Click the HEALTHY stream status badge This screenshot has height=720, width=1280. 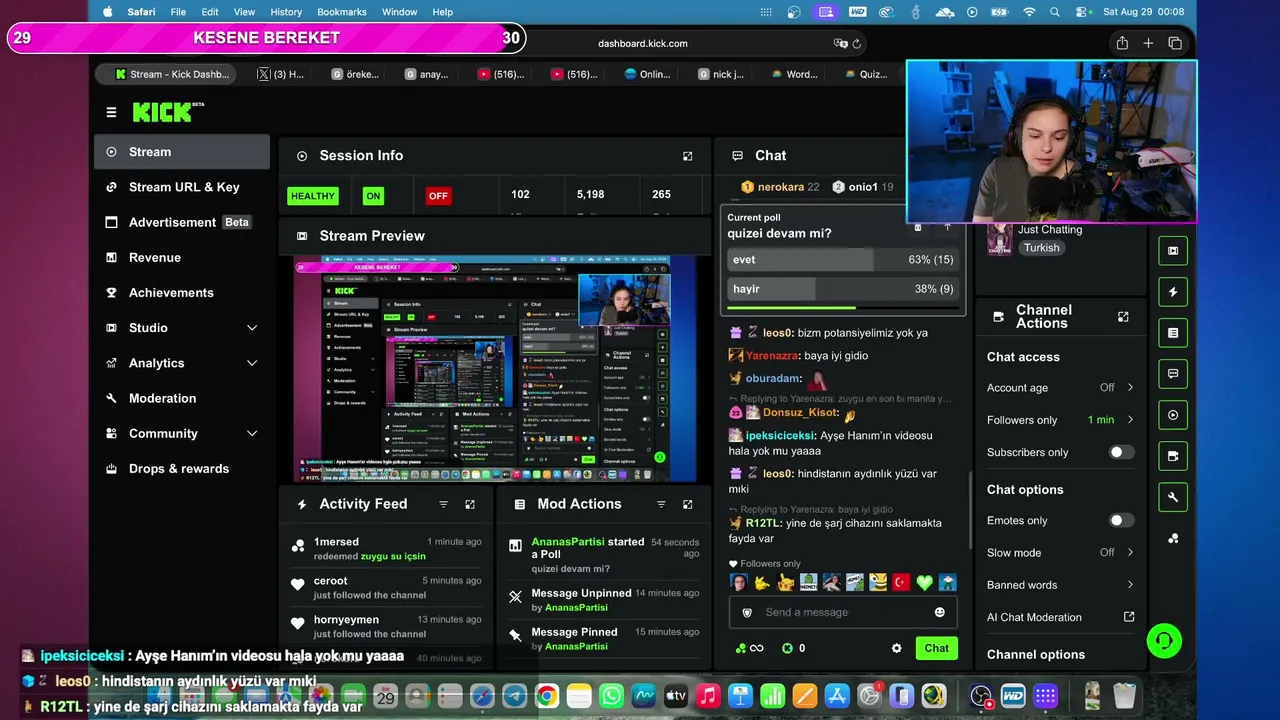(x=313, y=196)
